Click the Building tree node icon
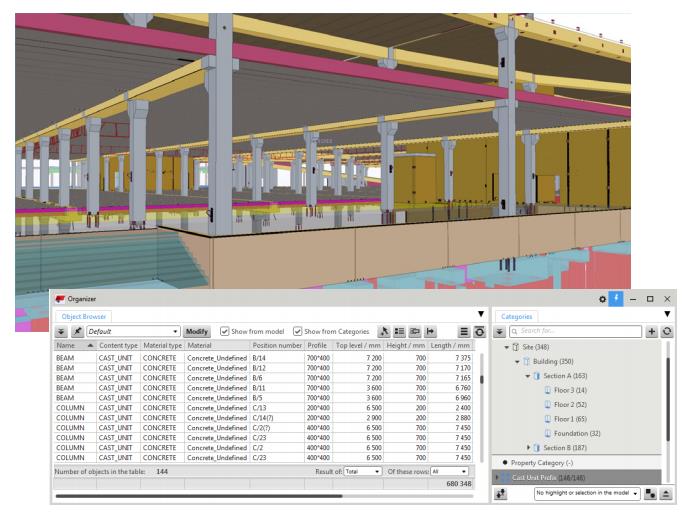 click(x=526, y=361)
